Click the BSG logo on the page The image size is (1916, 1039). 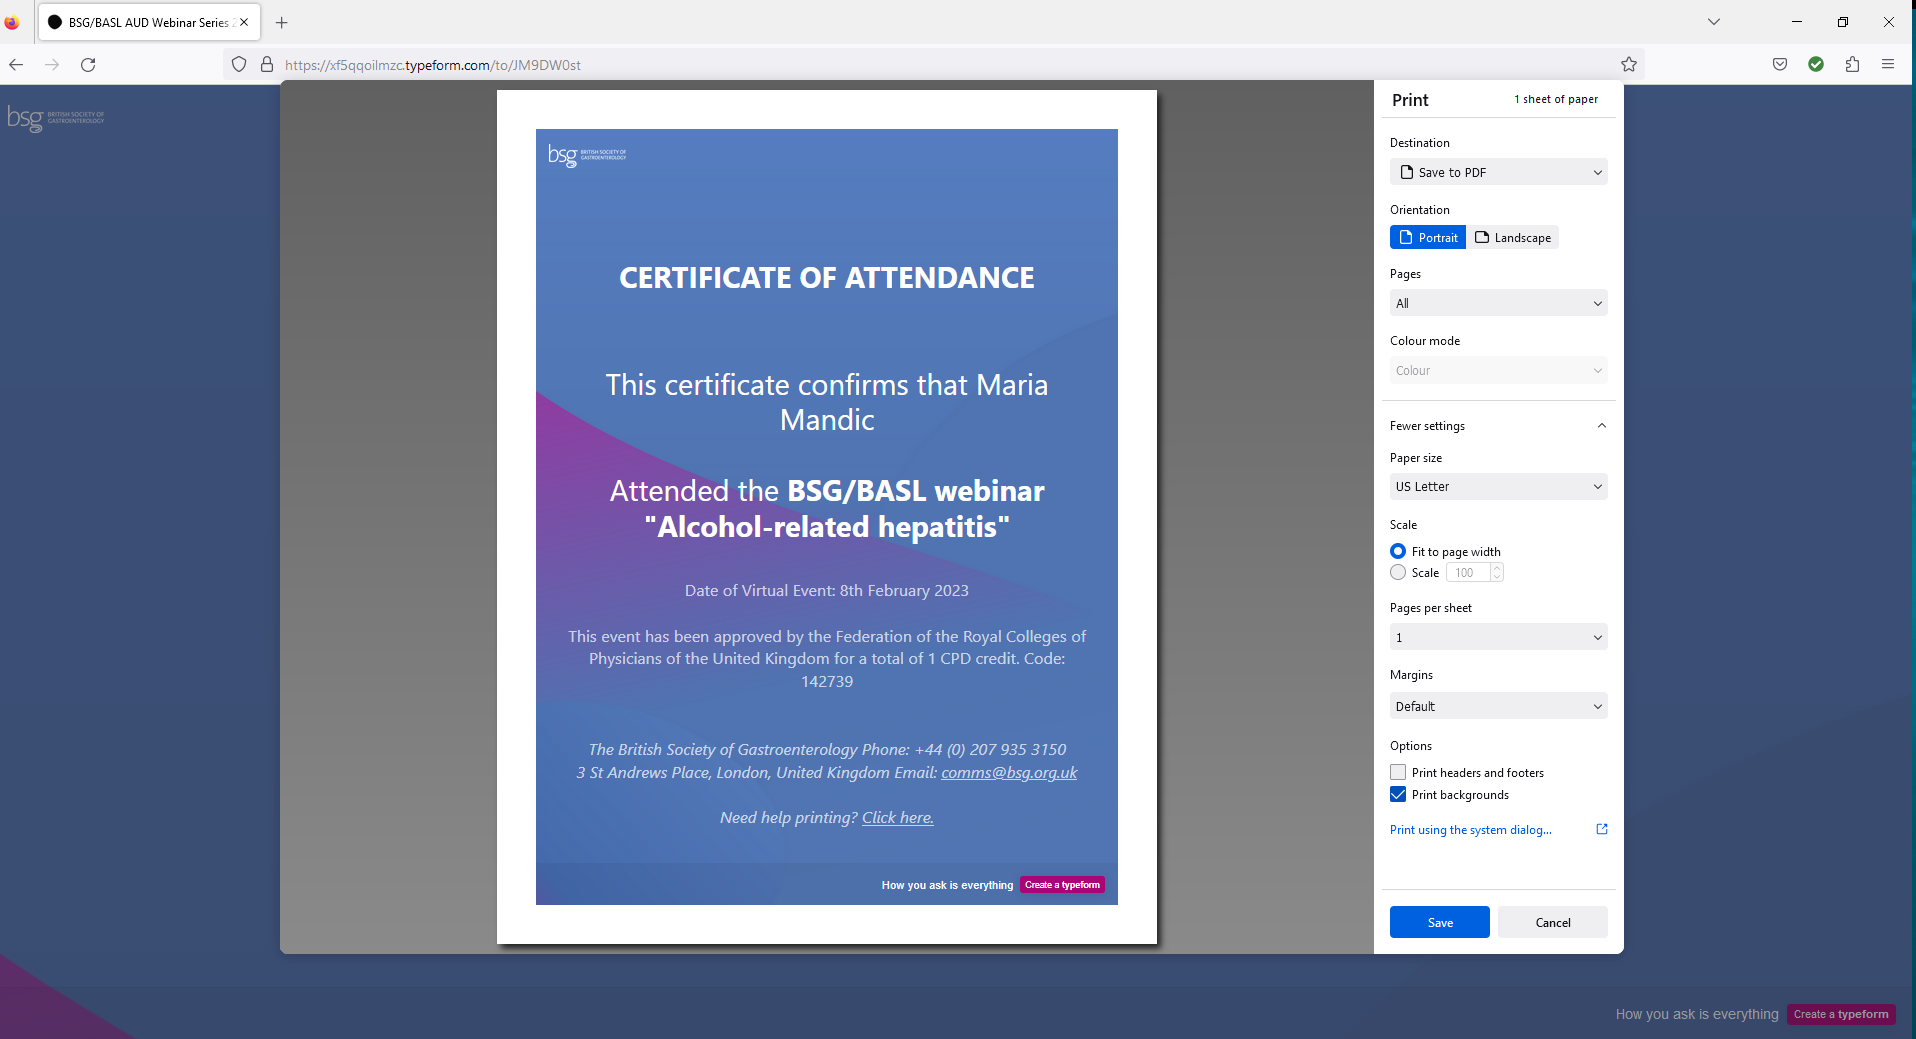point(56,119)
